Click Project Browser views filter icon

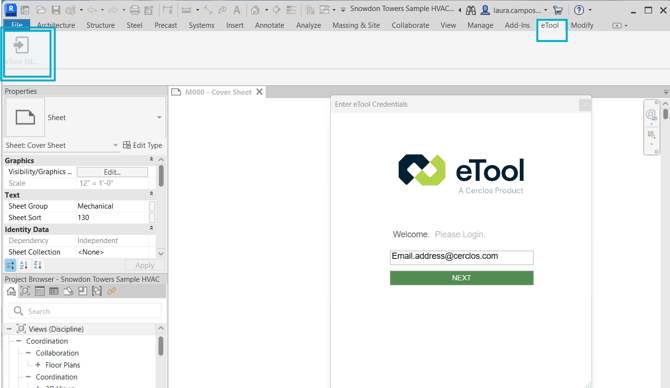pos(25,291)
